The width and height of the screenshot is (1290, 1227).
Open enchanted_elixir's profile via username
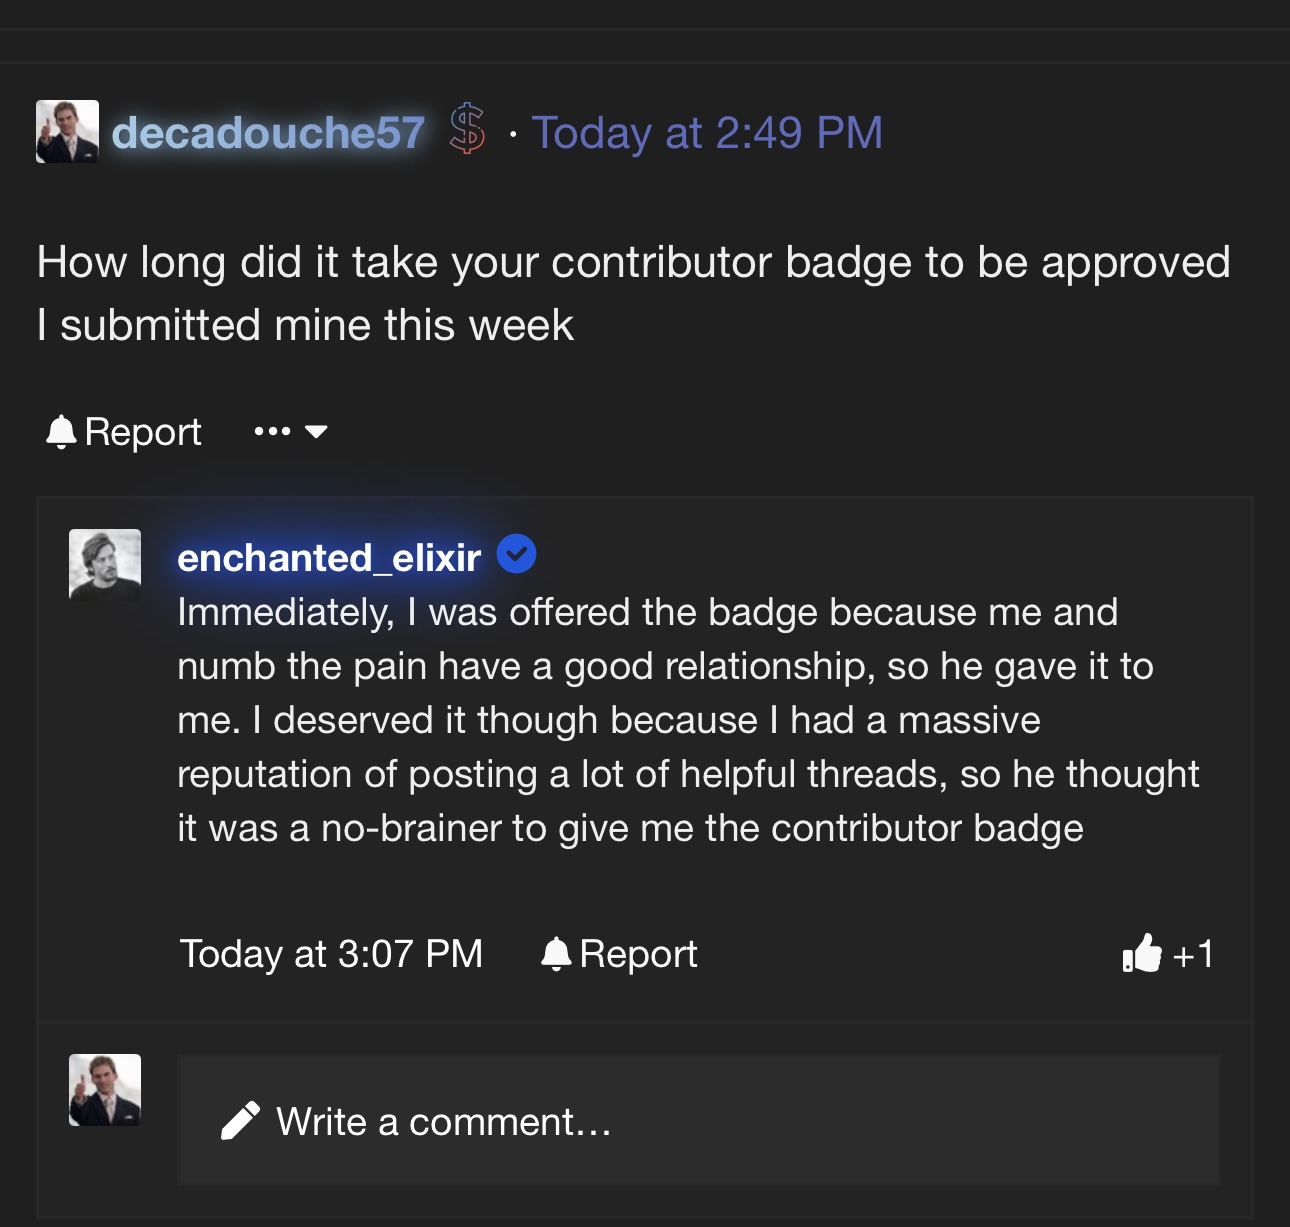[329, 558]
